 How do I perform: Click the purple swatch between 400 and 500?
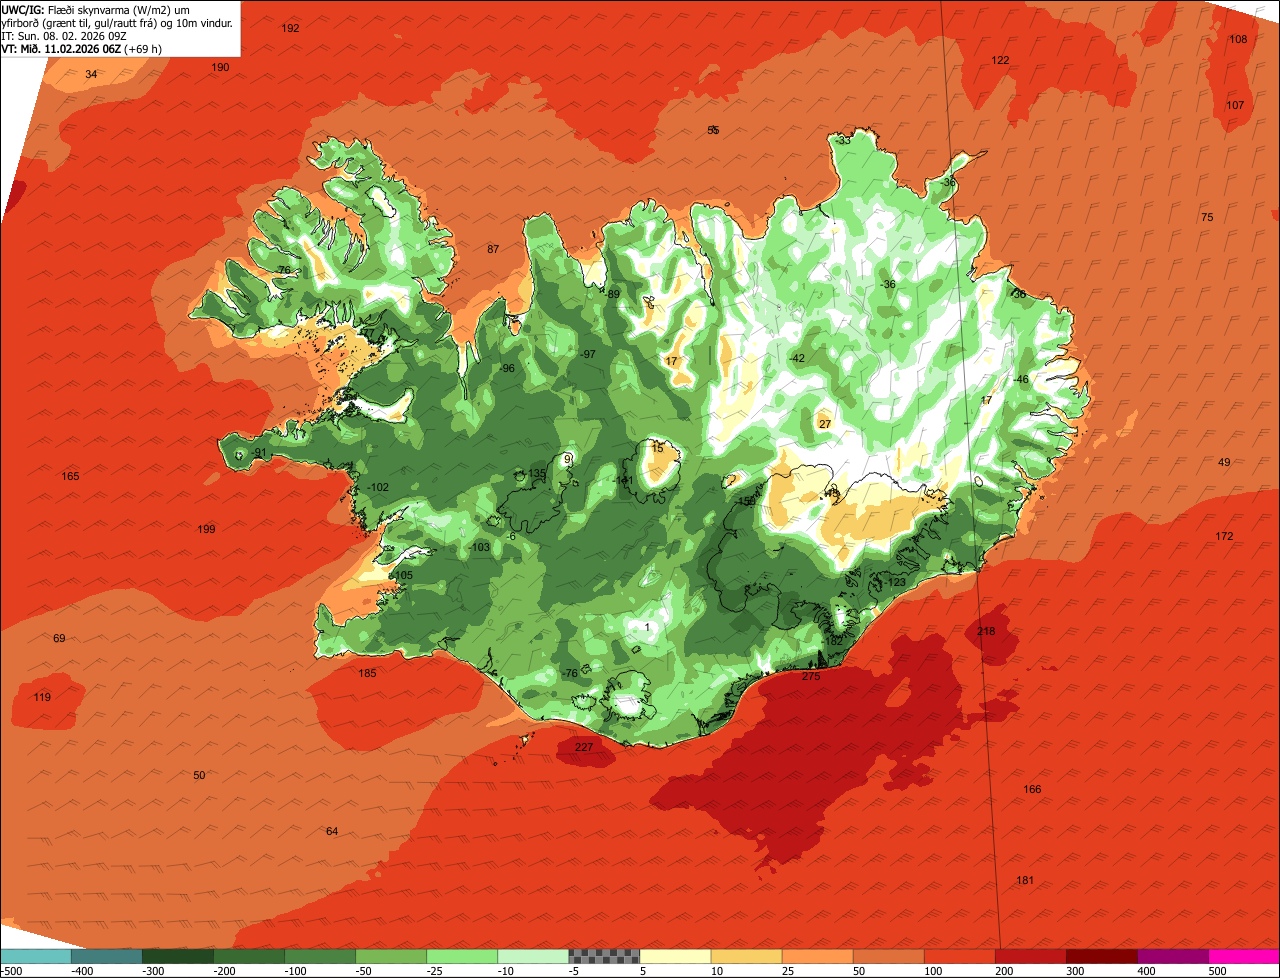(1172, 956)
